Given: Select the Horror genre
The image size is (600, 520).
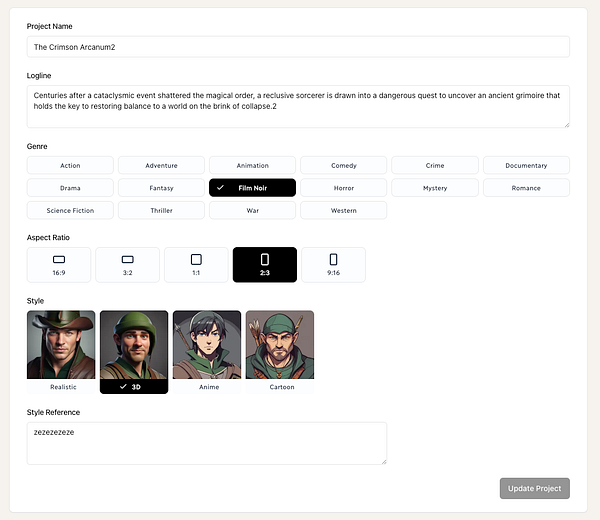Looking at the screenshot, I should coord(344,188).
